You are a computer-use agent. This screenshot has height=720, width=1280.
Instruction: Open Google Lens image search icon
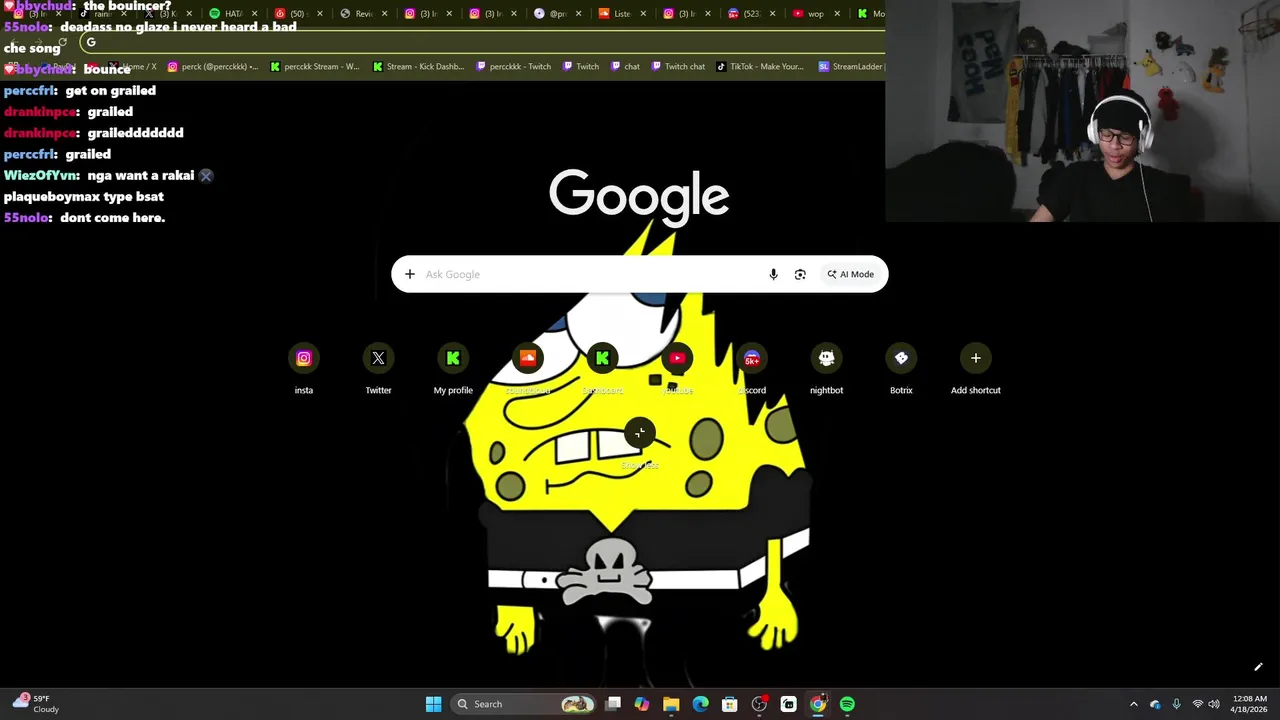[x=800, y=274]
